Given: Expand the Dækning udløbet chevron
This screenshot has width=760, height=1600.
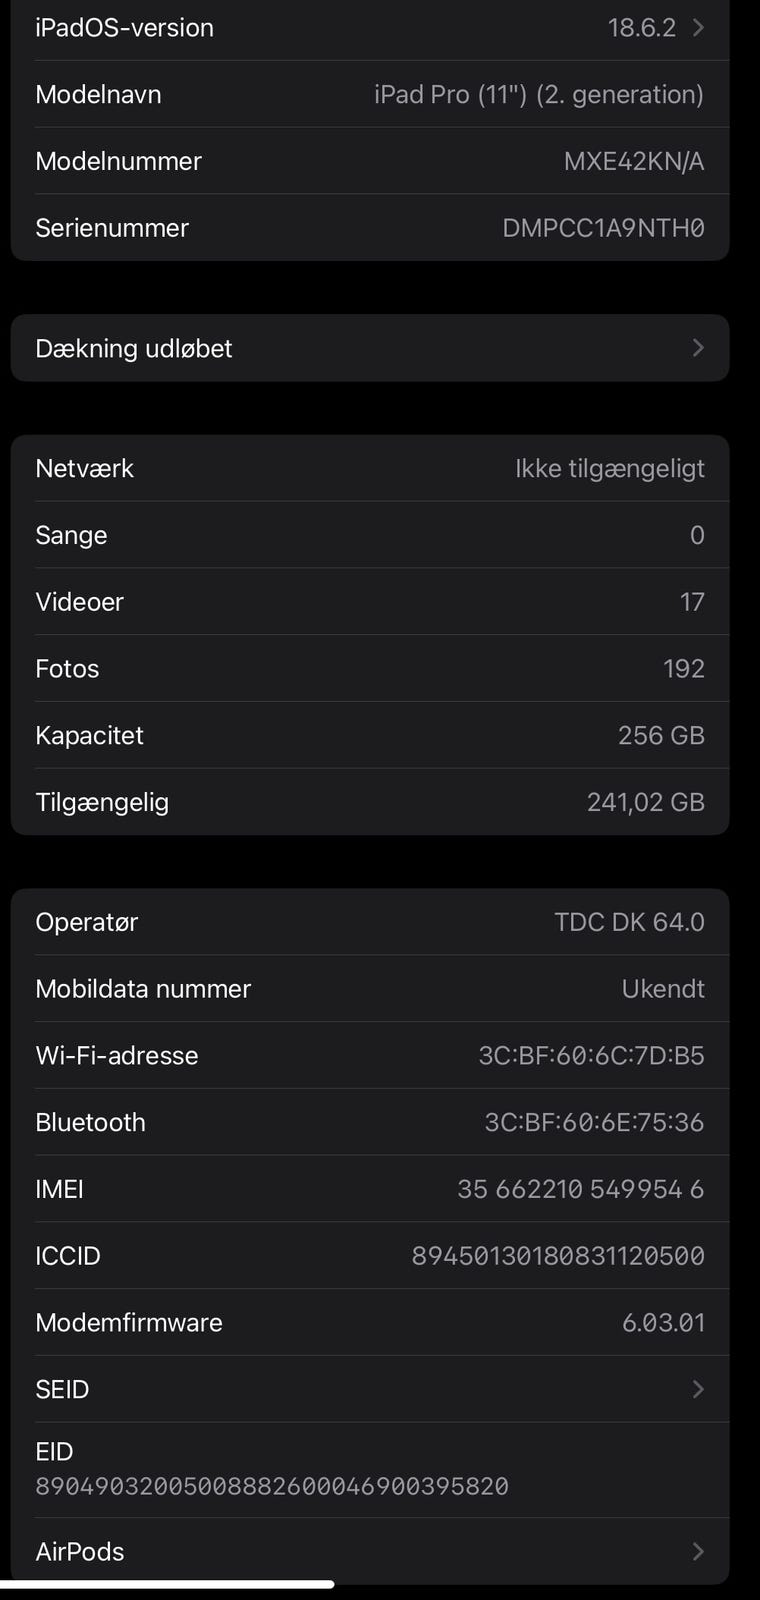Looking at the screenshot, I should click(698, 348).
